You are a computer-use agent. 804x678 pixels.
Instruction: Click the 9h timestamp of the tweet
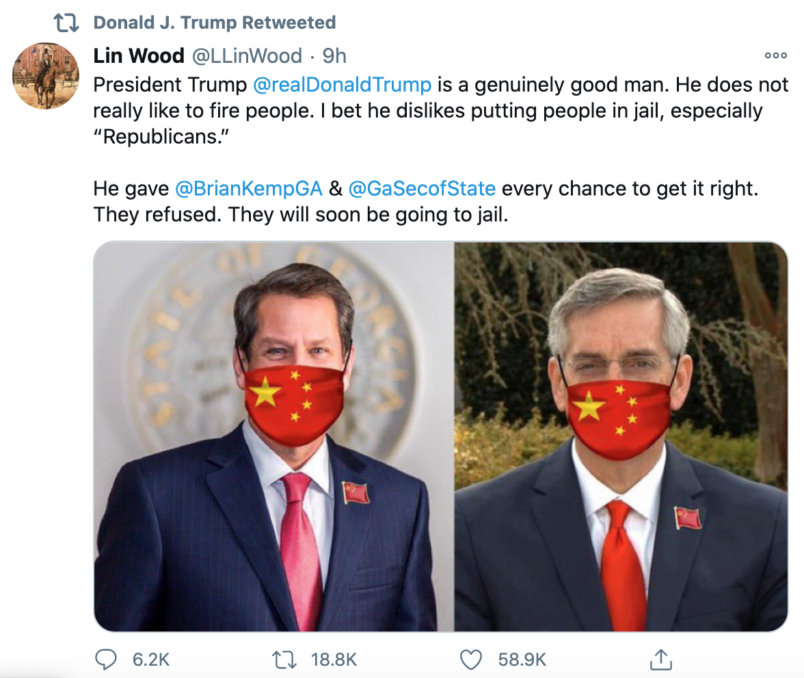coord(334,55)
